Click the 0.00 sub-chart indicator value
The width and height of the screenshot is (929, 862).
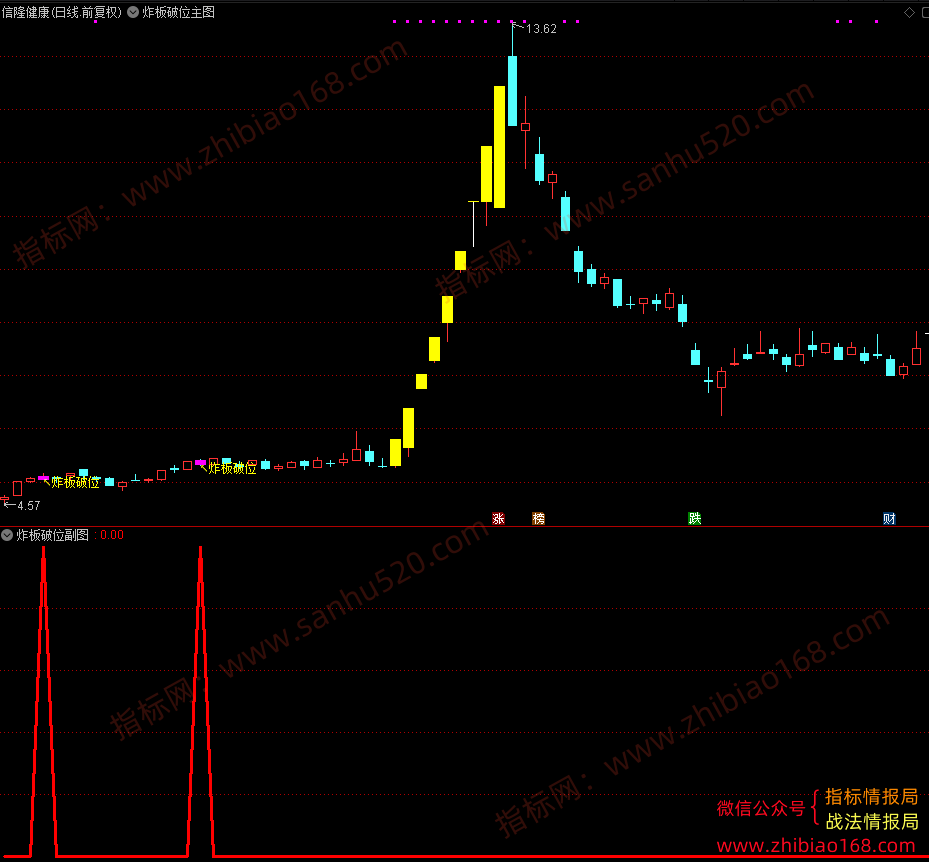[112, 535]
